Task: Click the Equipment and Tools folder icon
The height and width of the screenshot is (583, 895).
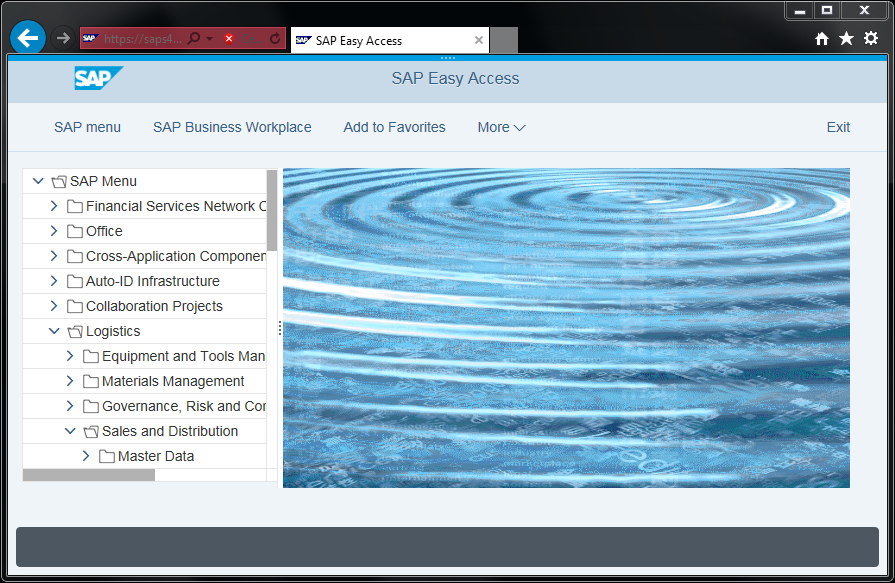Action: point(91,356)
